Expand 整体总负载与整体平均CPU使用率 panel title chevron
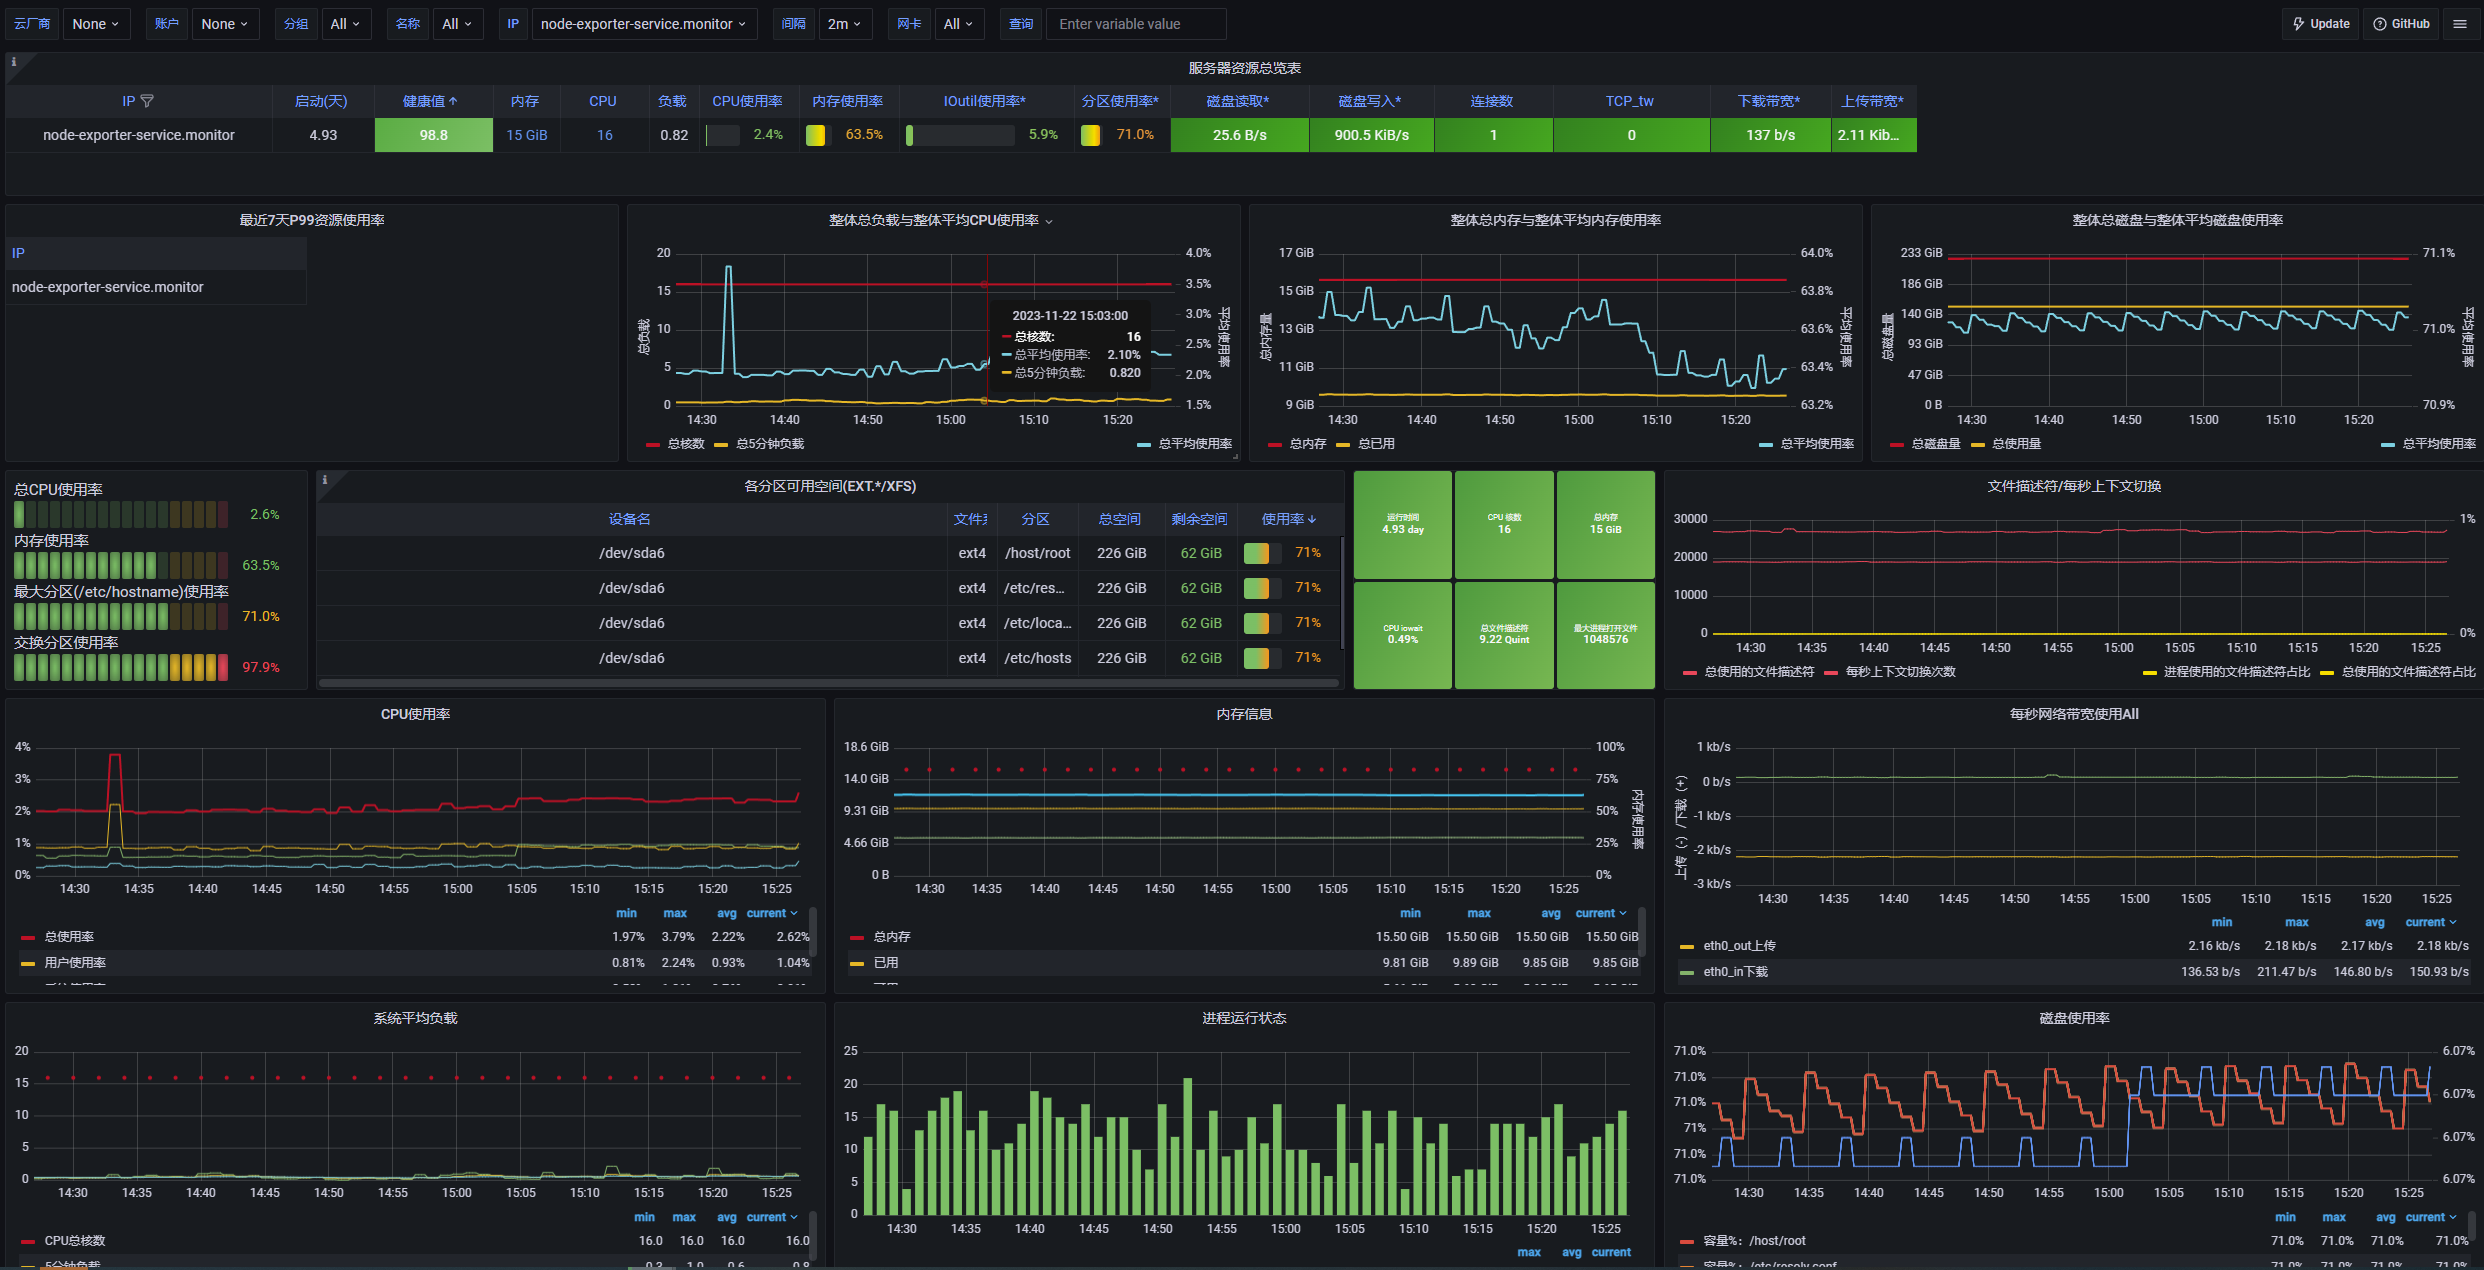This screenshot has height=1270, width=2484. pyautogui.click(x=1049, y=221)
